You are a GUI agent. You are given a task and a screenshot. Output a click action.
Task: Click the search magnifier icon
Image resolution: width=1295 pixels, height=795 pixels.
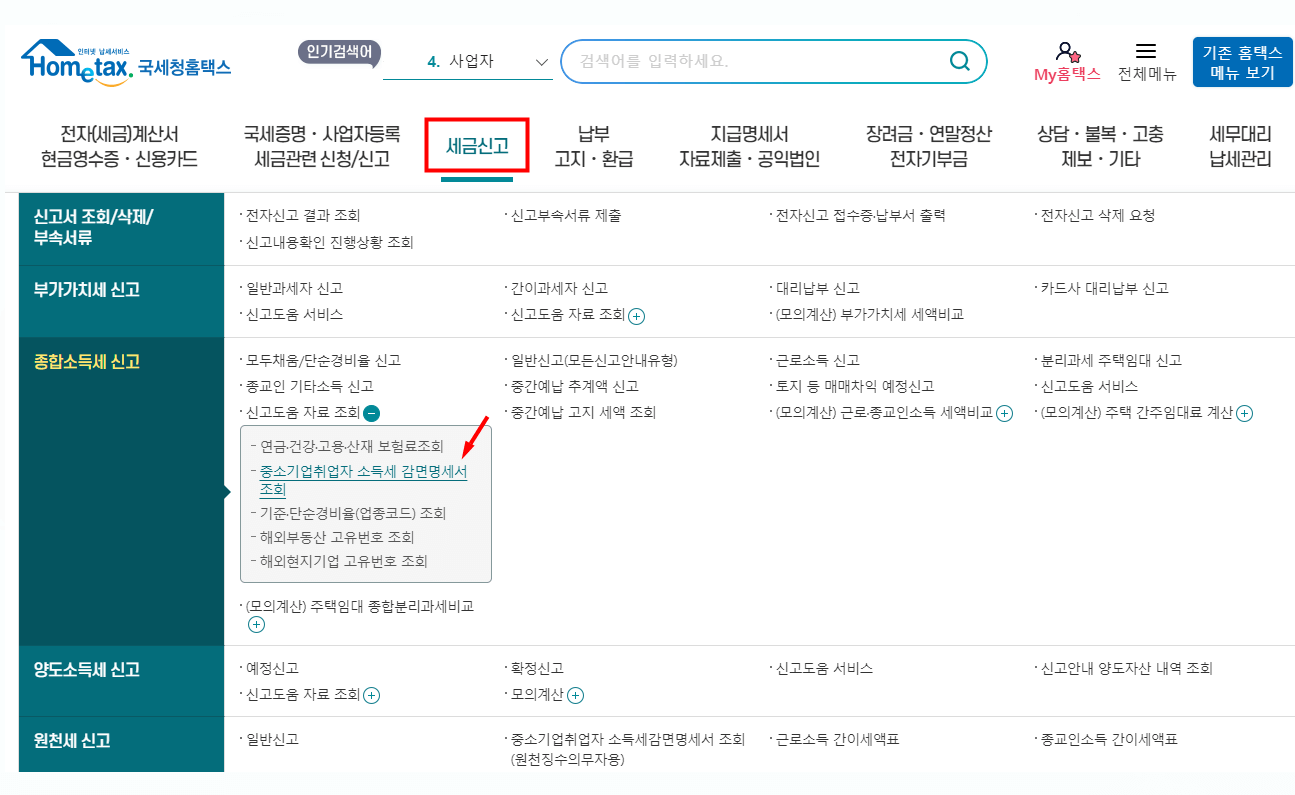[959, 61]
